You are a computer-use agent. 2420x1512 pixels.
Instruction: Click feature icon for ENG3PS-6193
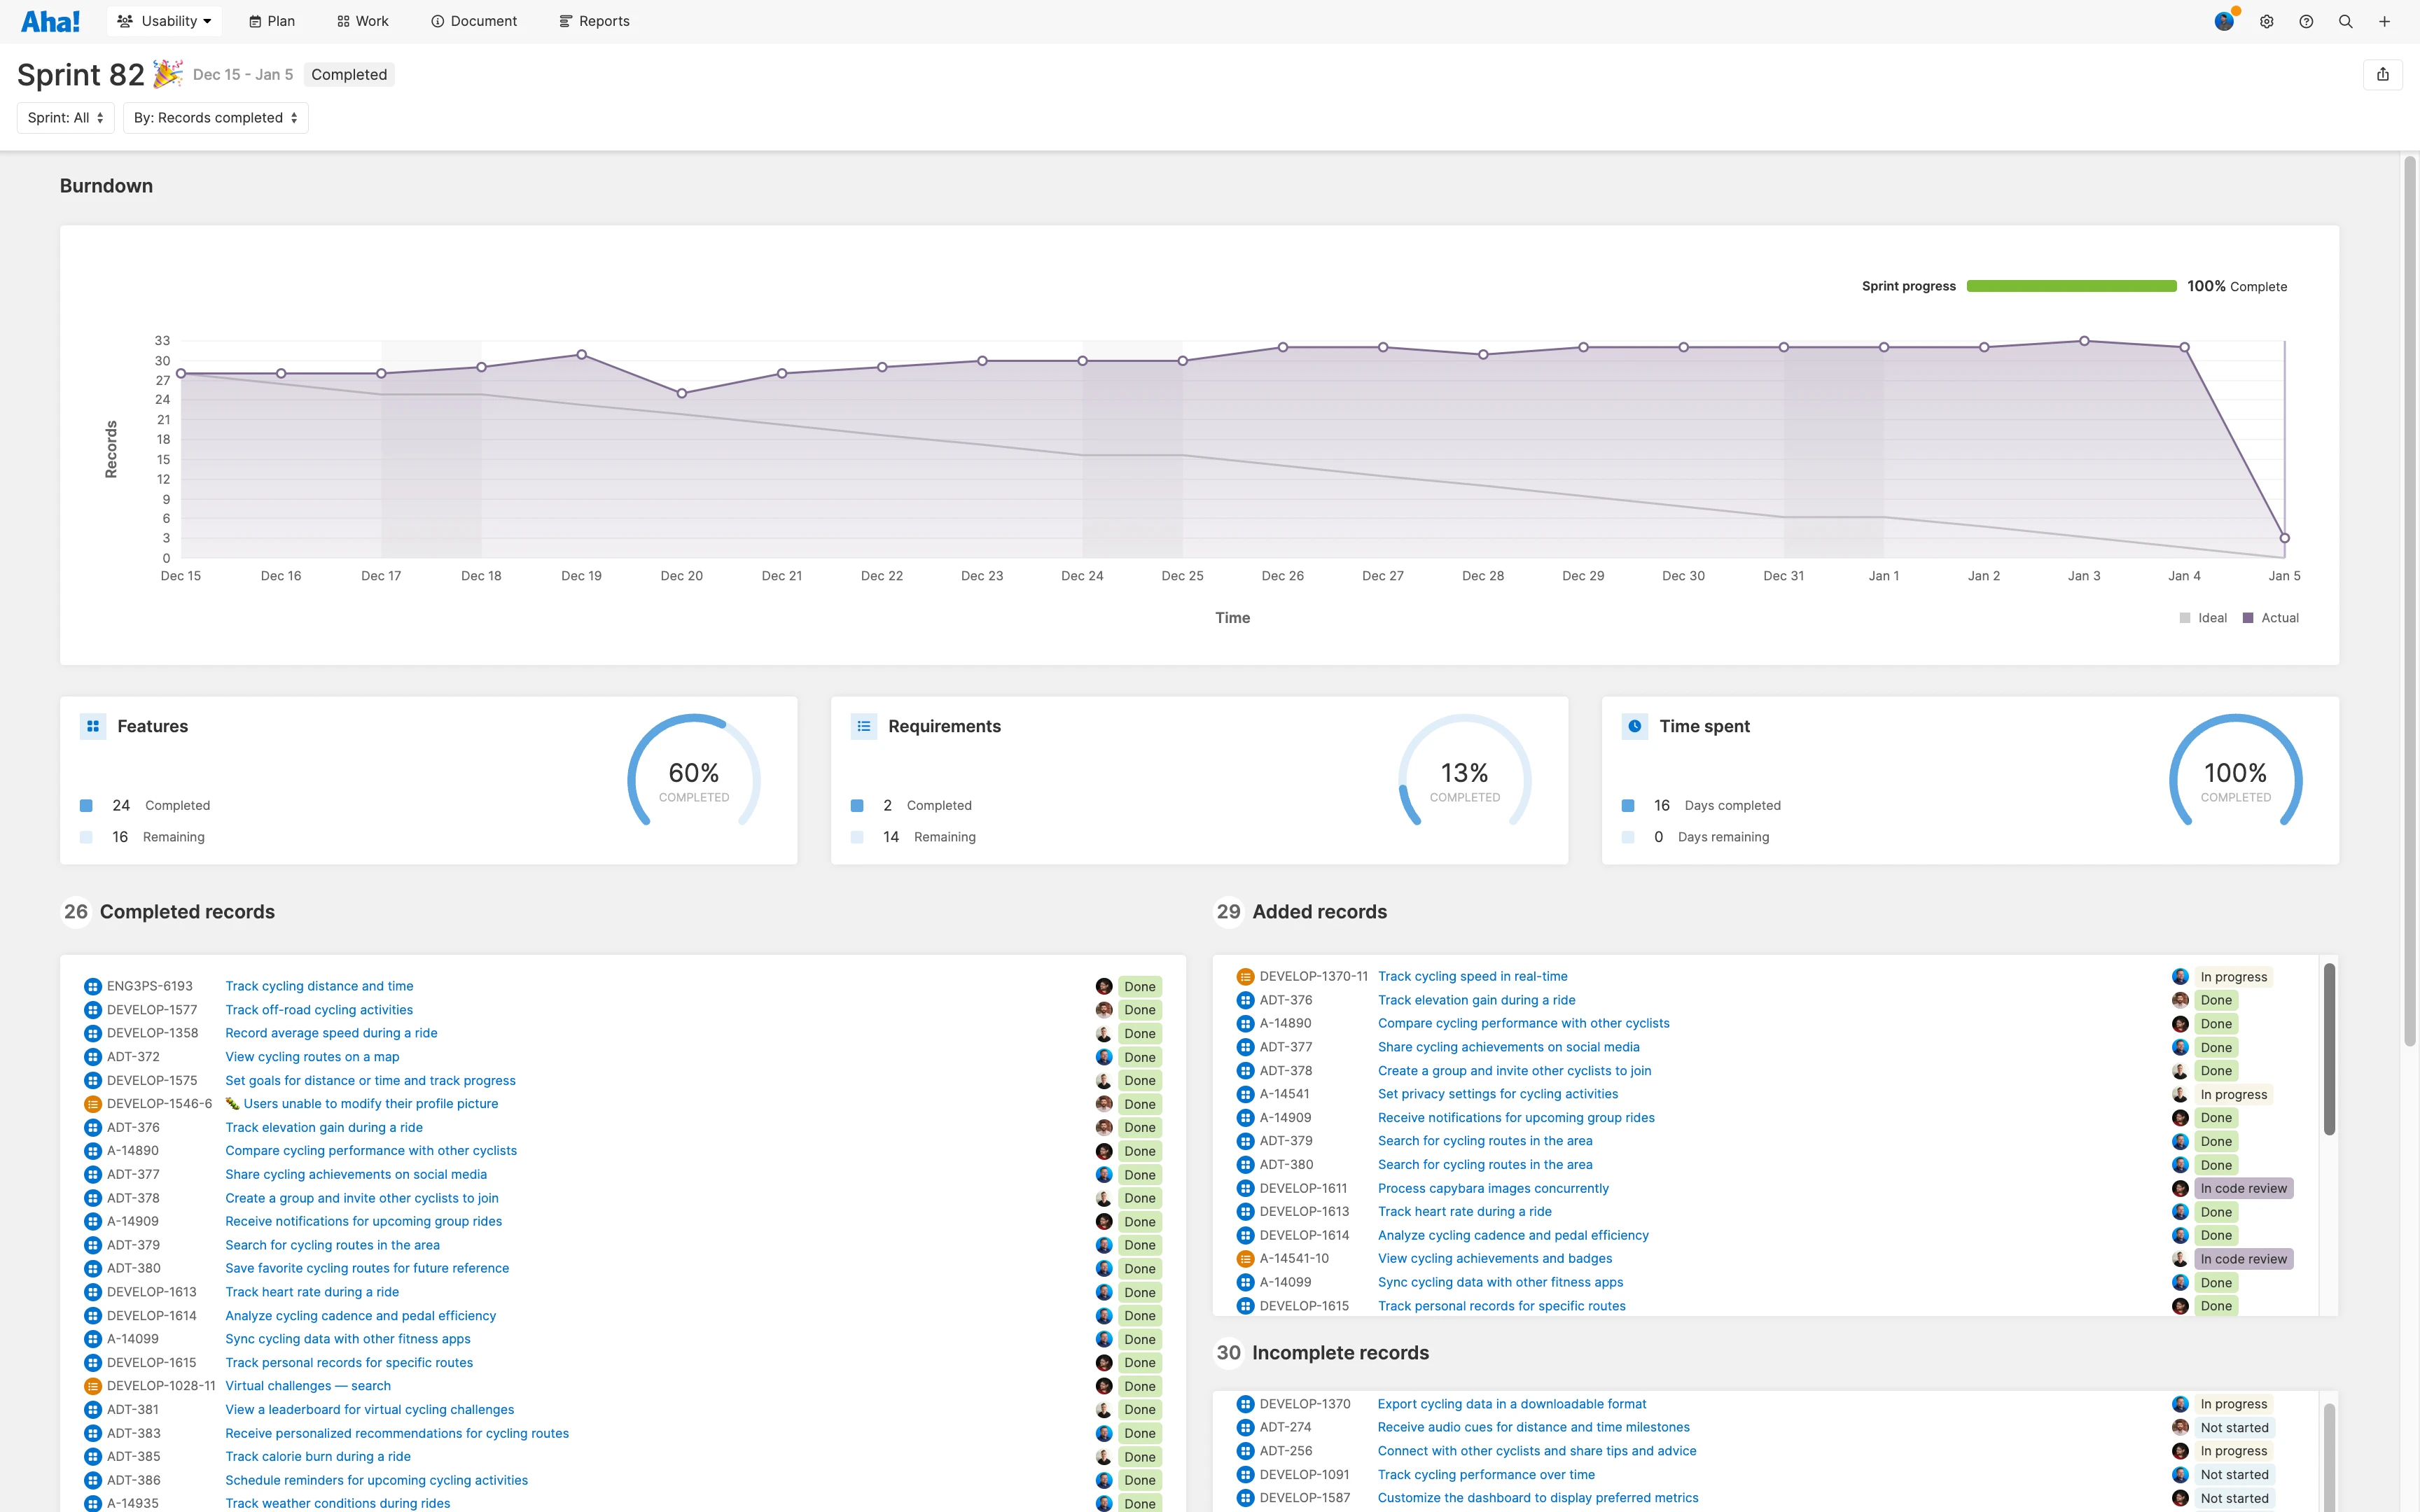93,986
